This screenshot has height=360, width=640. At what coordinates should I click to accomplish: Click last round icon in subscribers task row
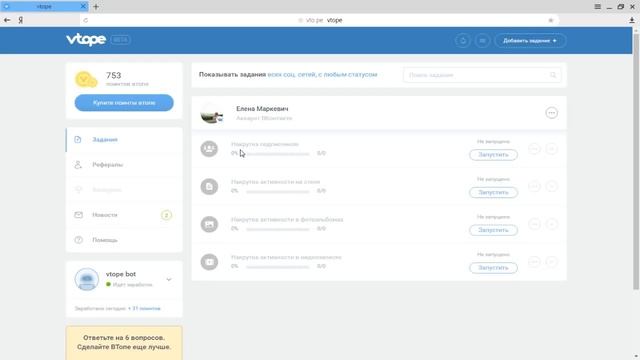click(551, 149)
